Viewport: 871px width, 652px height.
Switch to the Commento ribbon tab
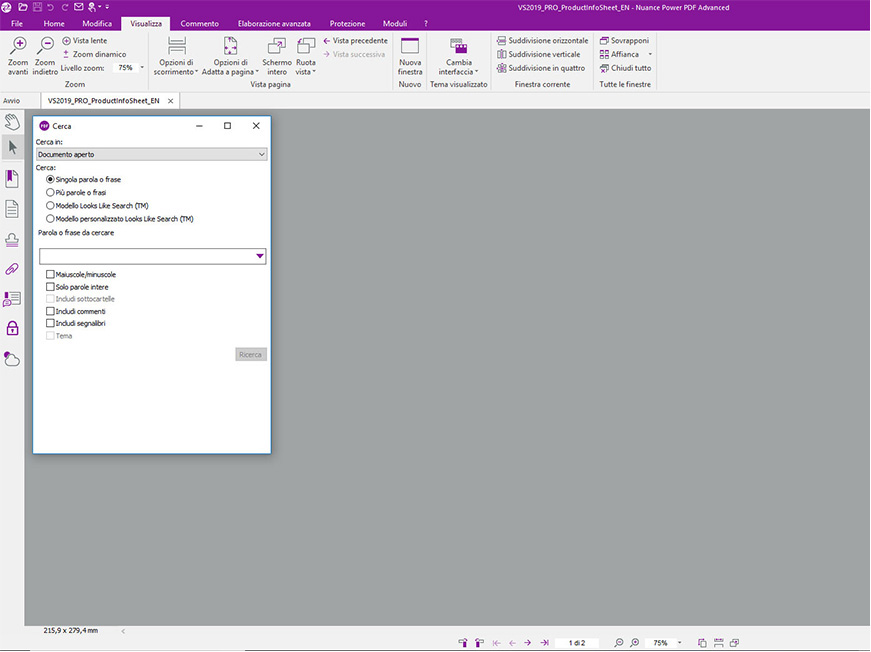199,23
